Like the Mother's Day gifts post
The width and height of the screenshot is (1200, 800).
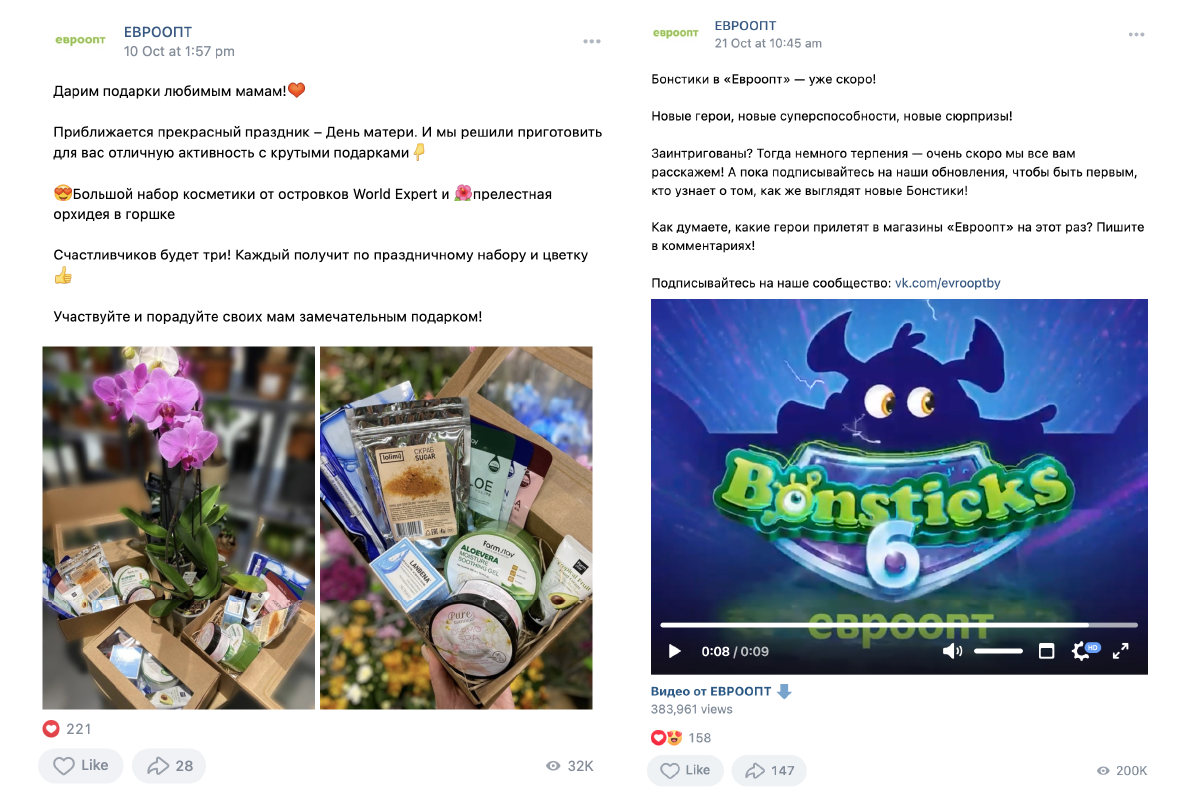point(81,765)
